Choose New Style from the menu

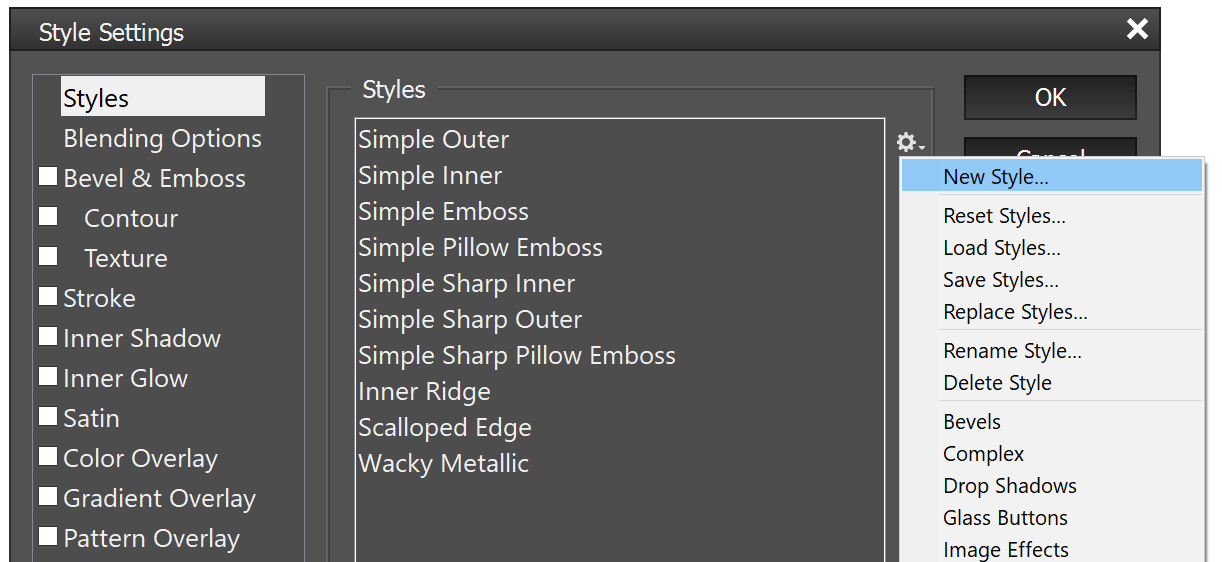click(996, 177)
